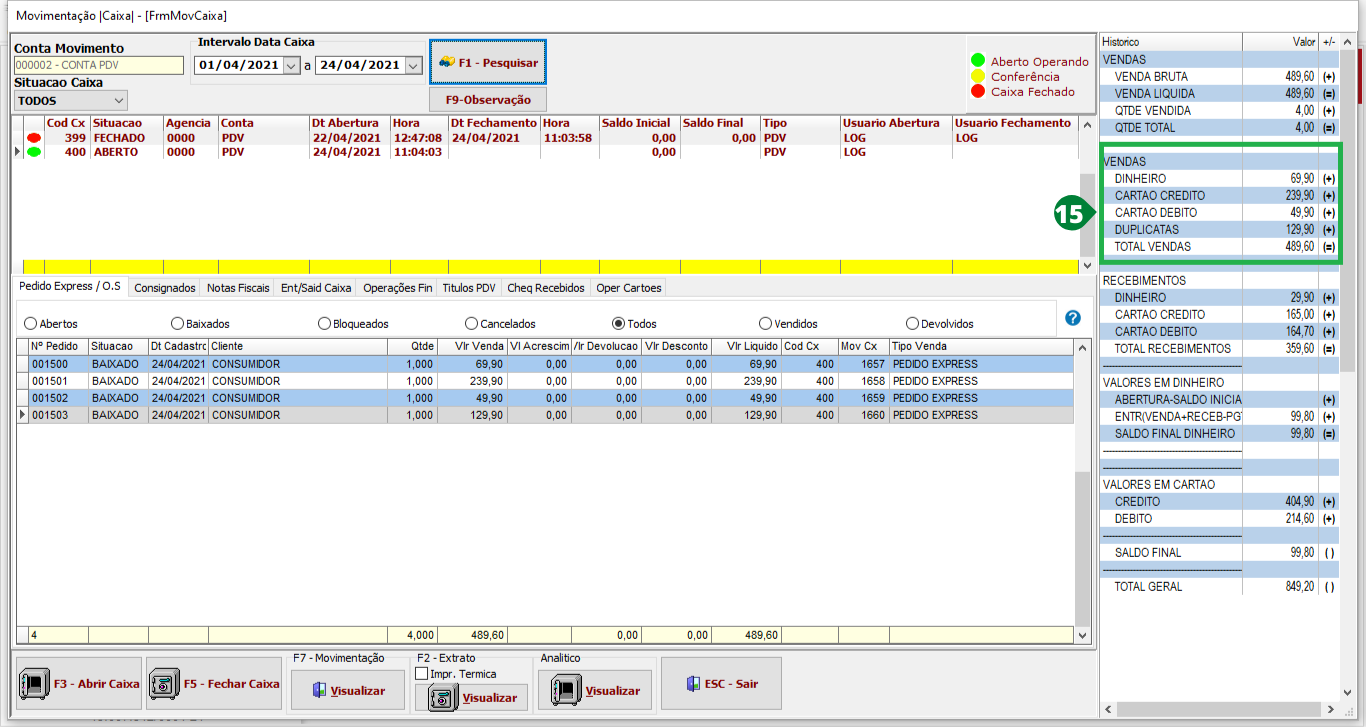This screenshot has width=1366, height=727.
Task: Select the Bloqueados radio option
Action: (324, 324)
